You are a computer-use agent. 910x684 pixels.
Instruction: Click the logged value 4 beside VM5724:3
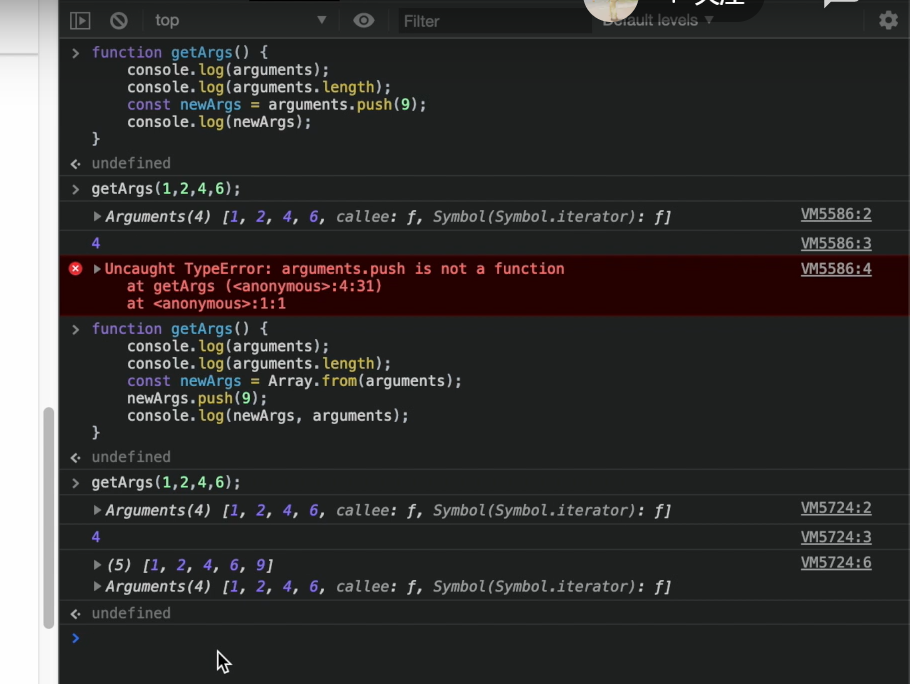(x=96, y=537)
